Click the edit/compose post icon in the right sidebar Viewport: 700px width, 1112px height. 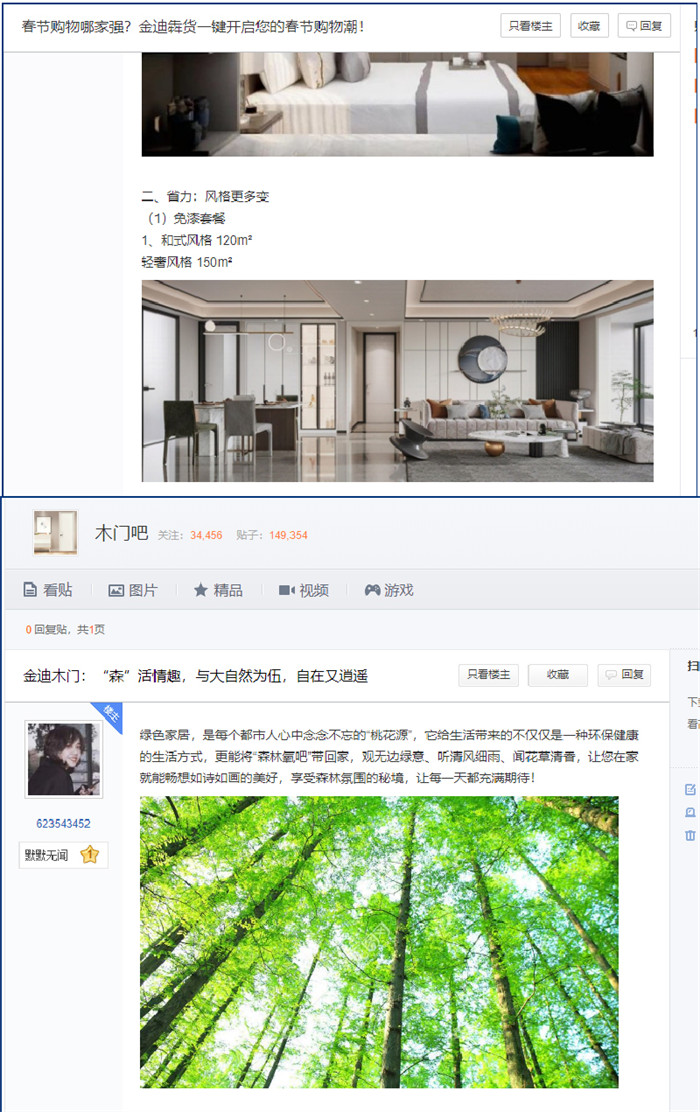[x=690, y=789]
